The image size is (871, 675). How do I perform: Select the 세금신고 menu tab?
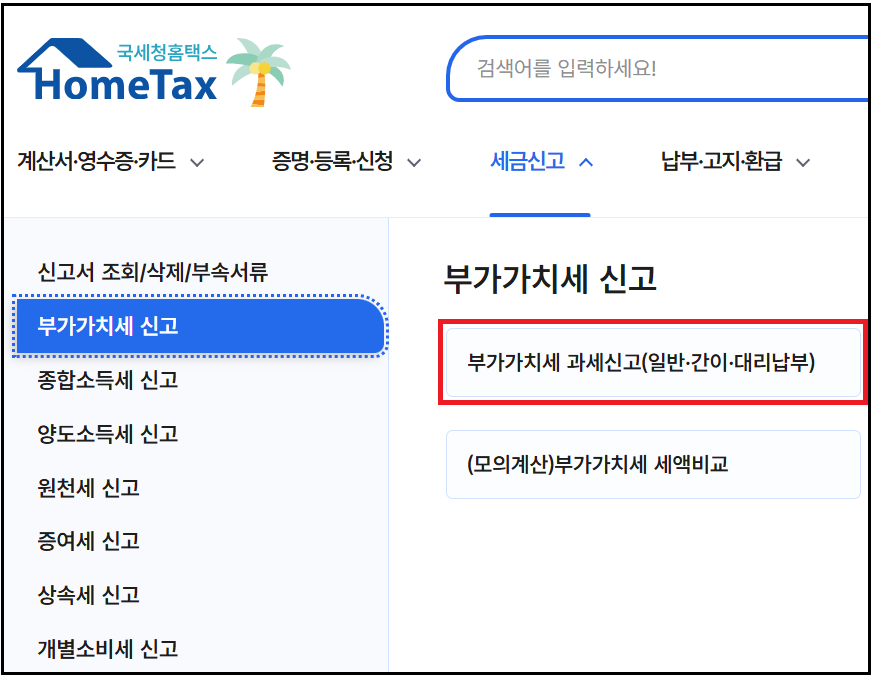[x=528, y=162]
